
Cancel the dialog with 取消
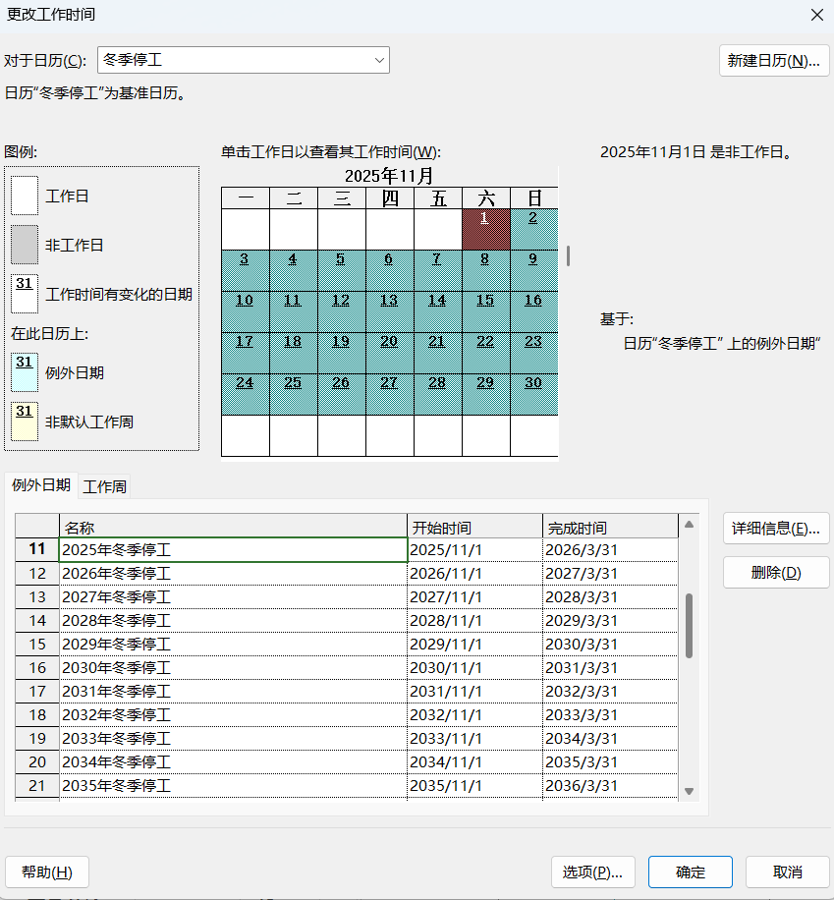pos(787,872)
